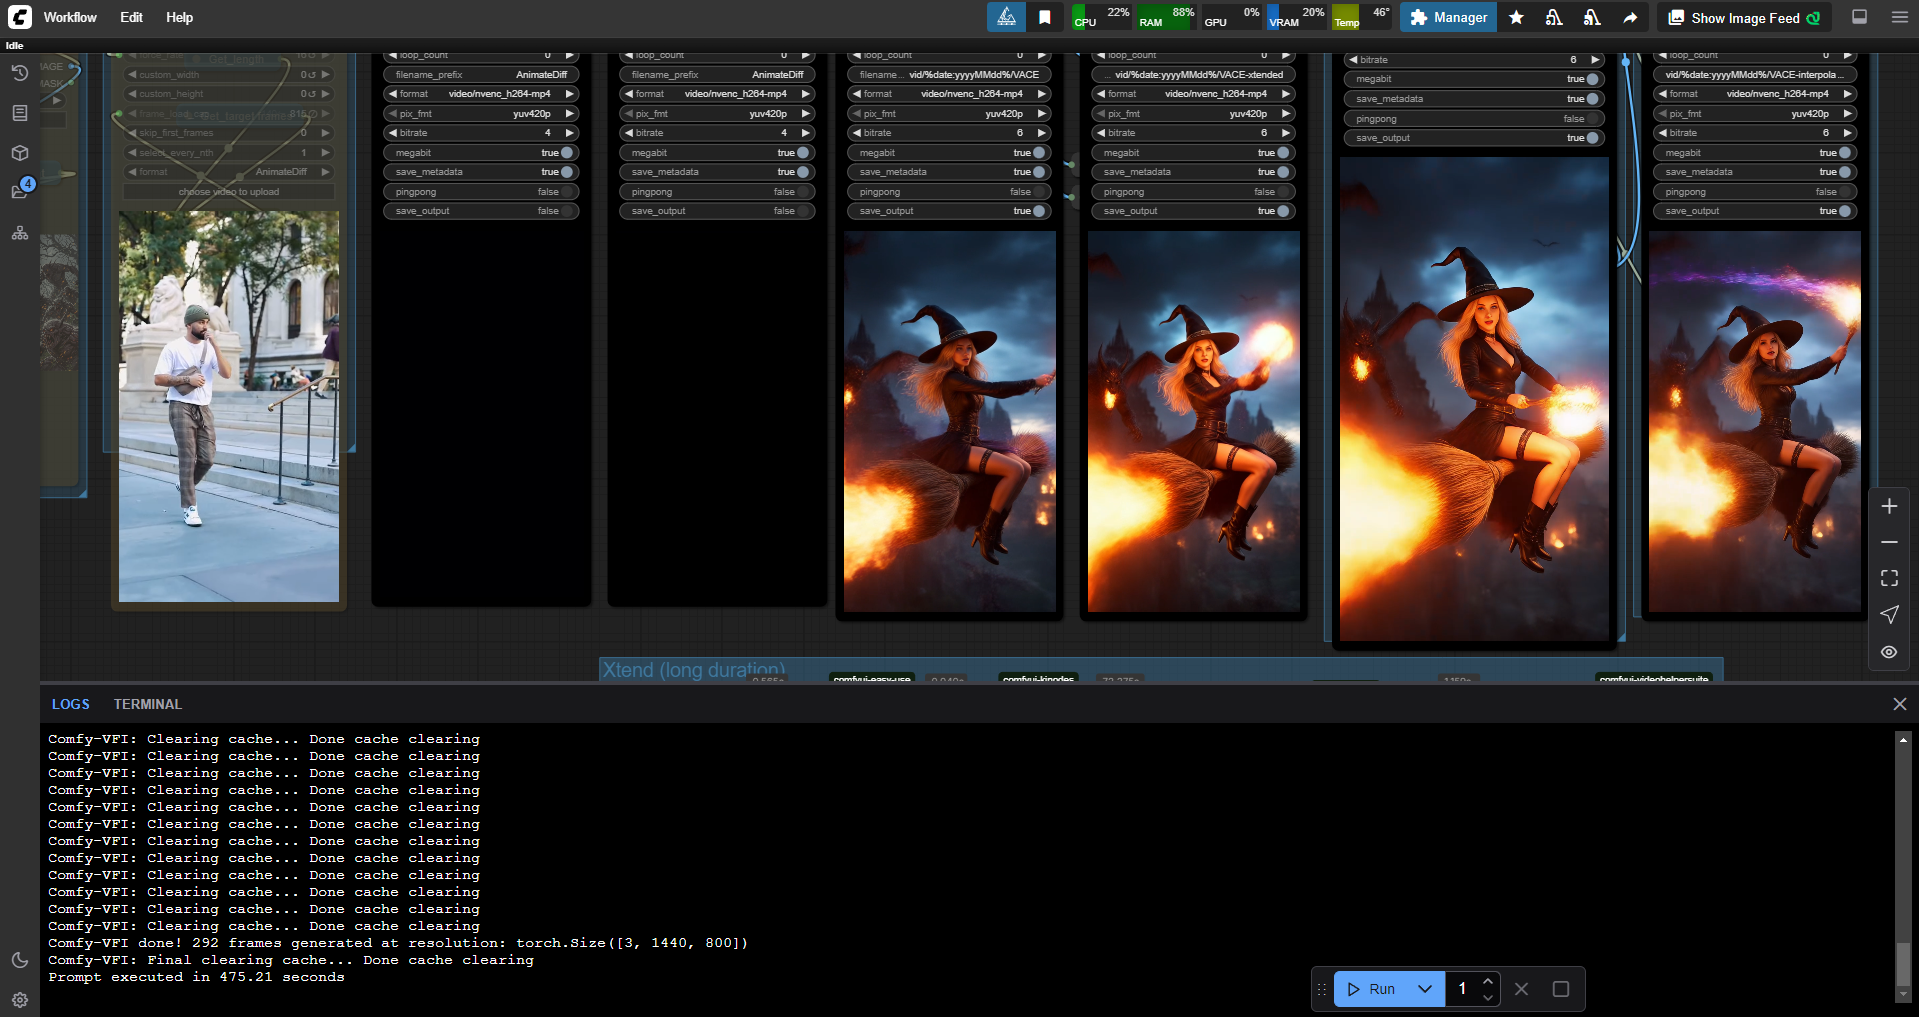Open the queue history sidebar icon
This screenshot has width=1919, height=1017.
pos(20,73)
